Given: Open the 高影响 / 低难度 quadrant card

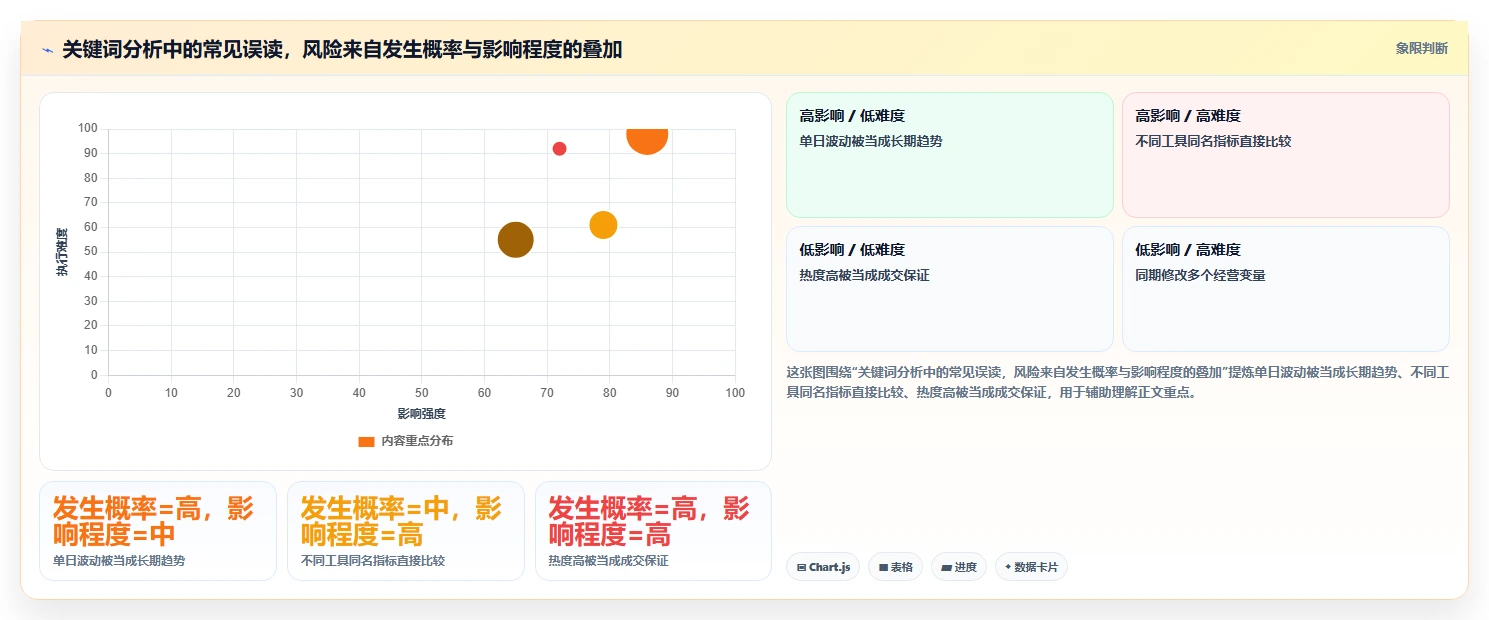Looking at the screenshot, I should pos(949,155).
